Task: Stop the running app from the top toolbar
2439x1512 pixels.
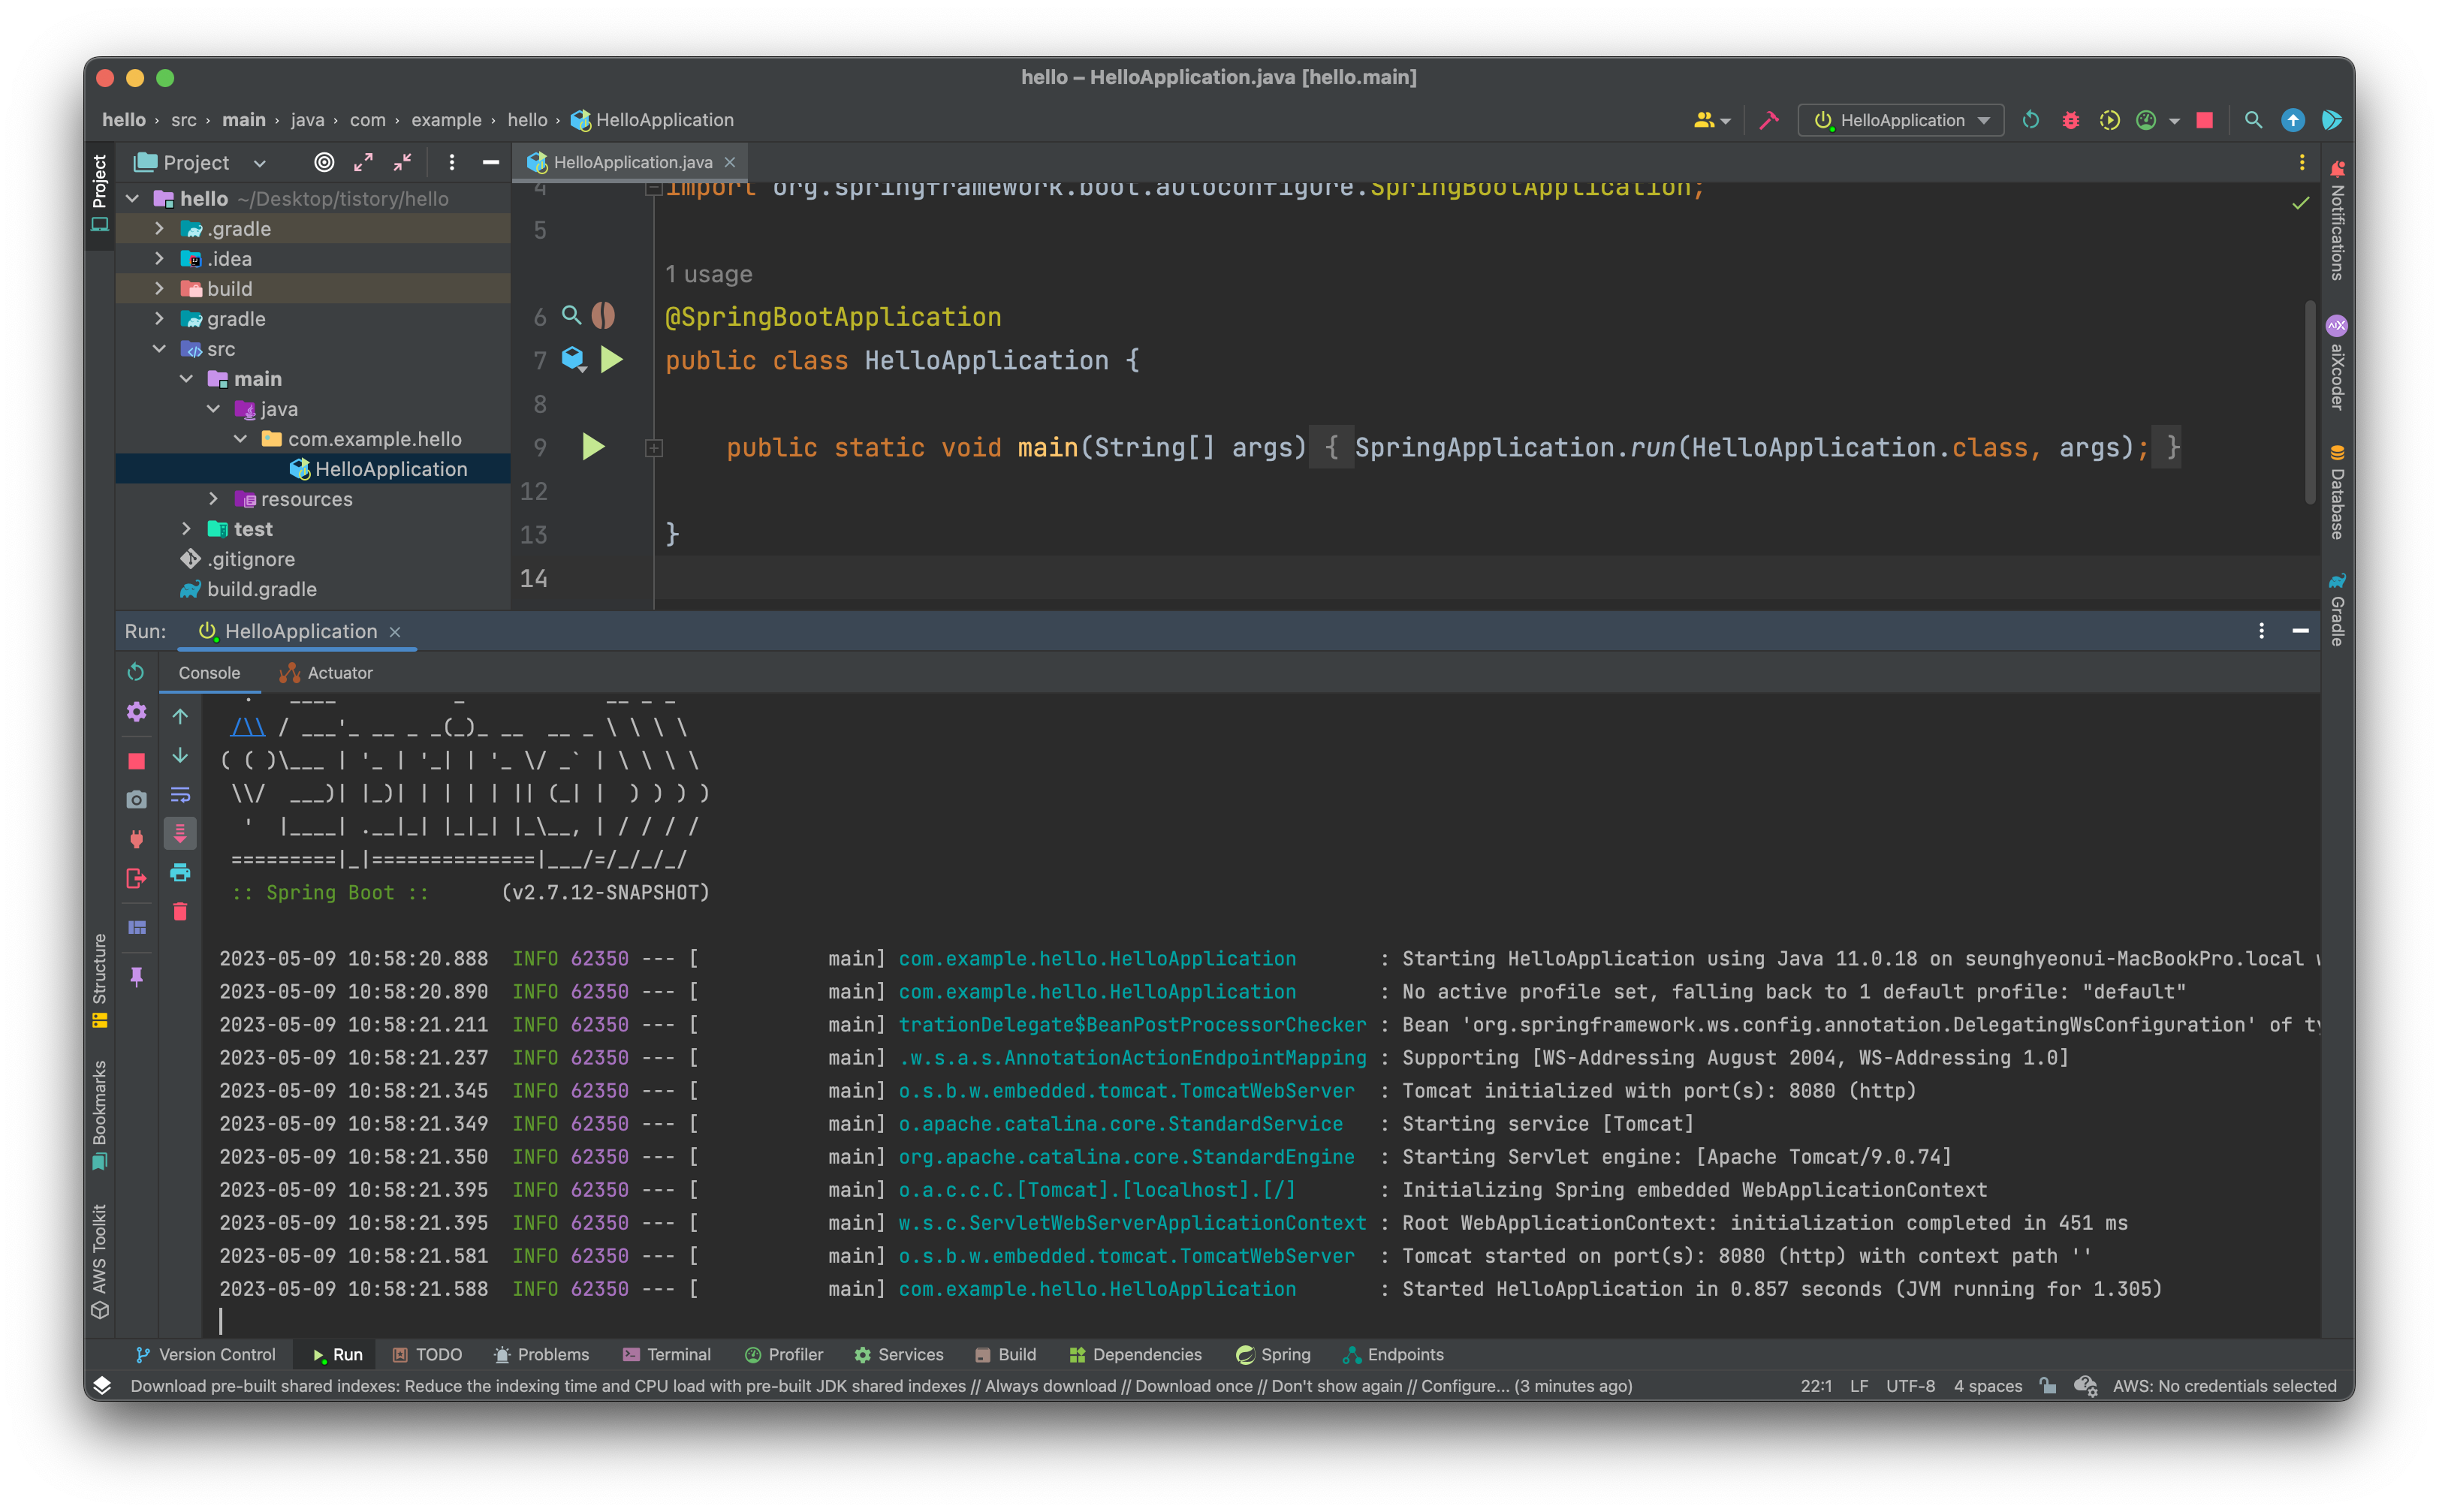Action: (x=2204, y=120)
